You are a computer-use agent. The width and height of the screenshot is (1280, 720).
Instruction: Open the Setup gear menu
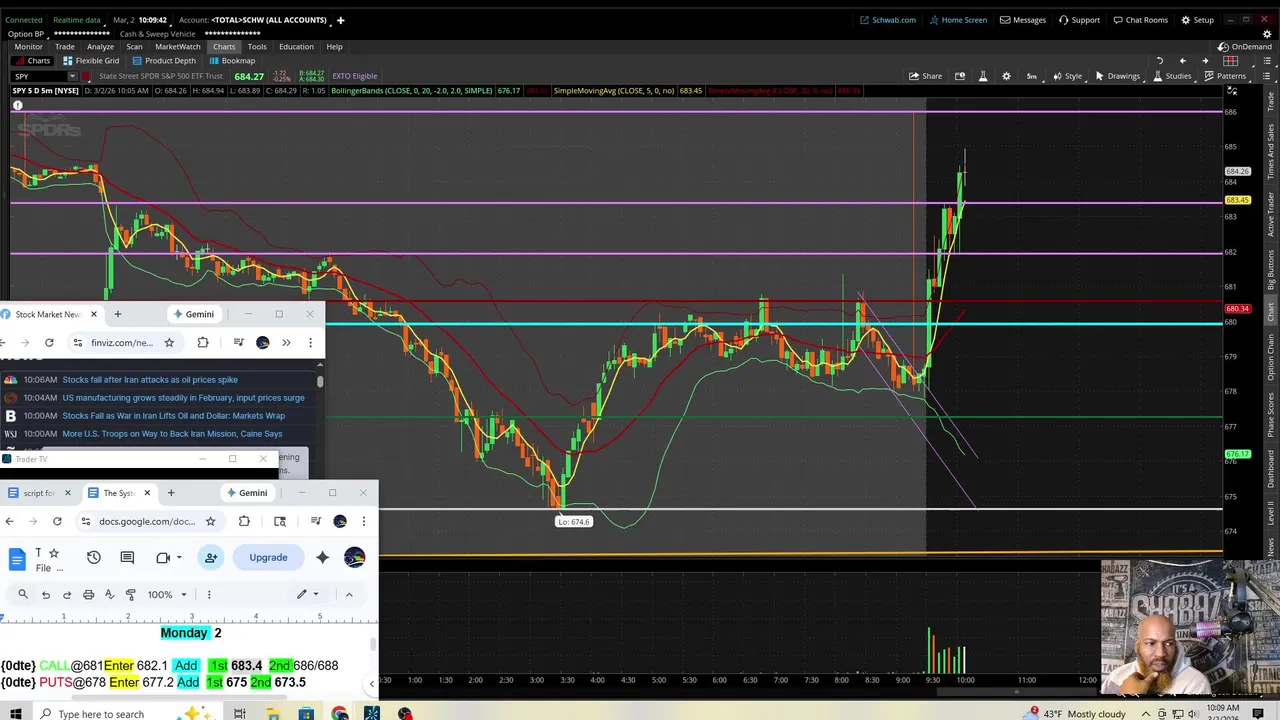pyautogui.click(x=1197, y=20)
